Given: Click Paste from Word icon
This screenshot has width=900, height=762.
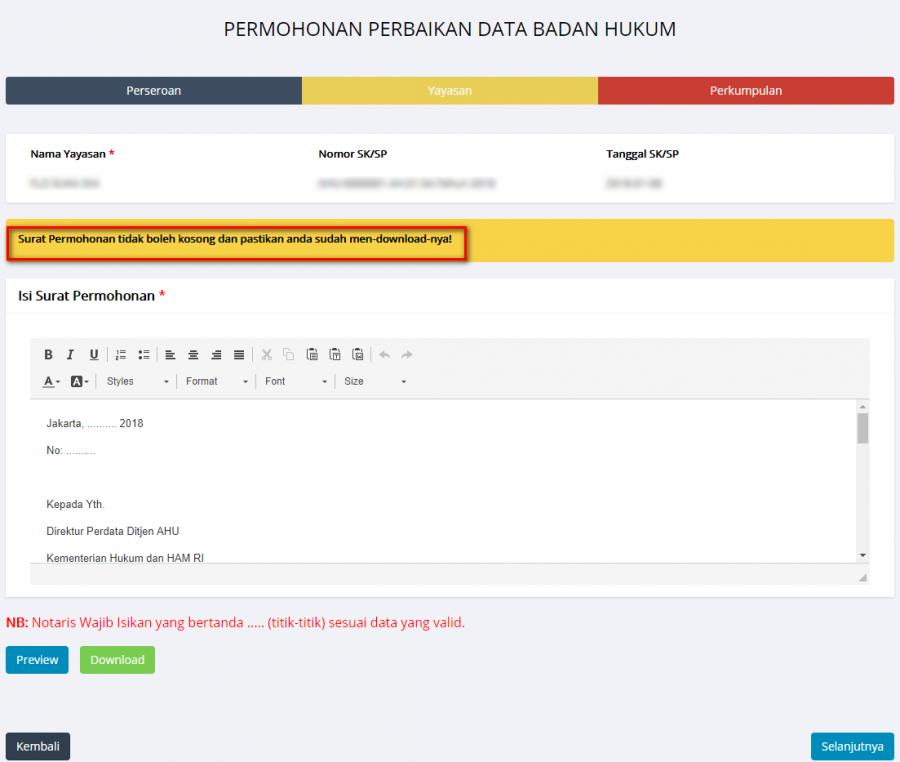Looking at the screenshot, I should point(358,355).
